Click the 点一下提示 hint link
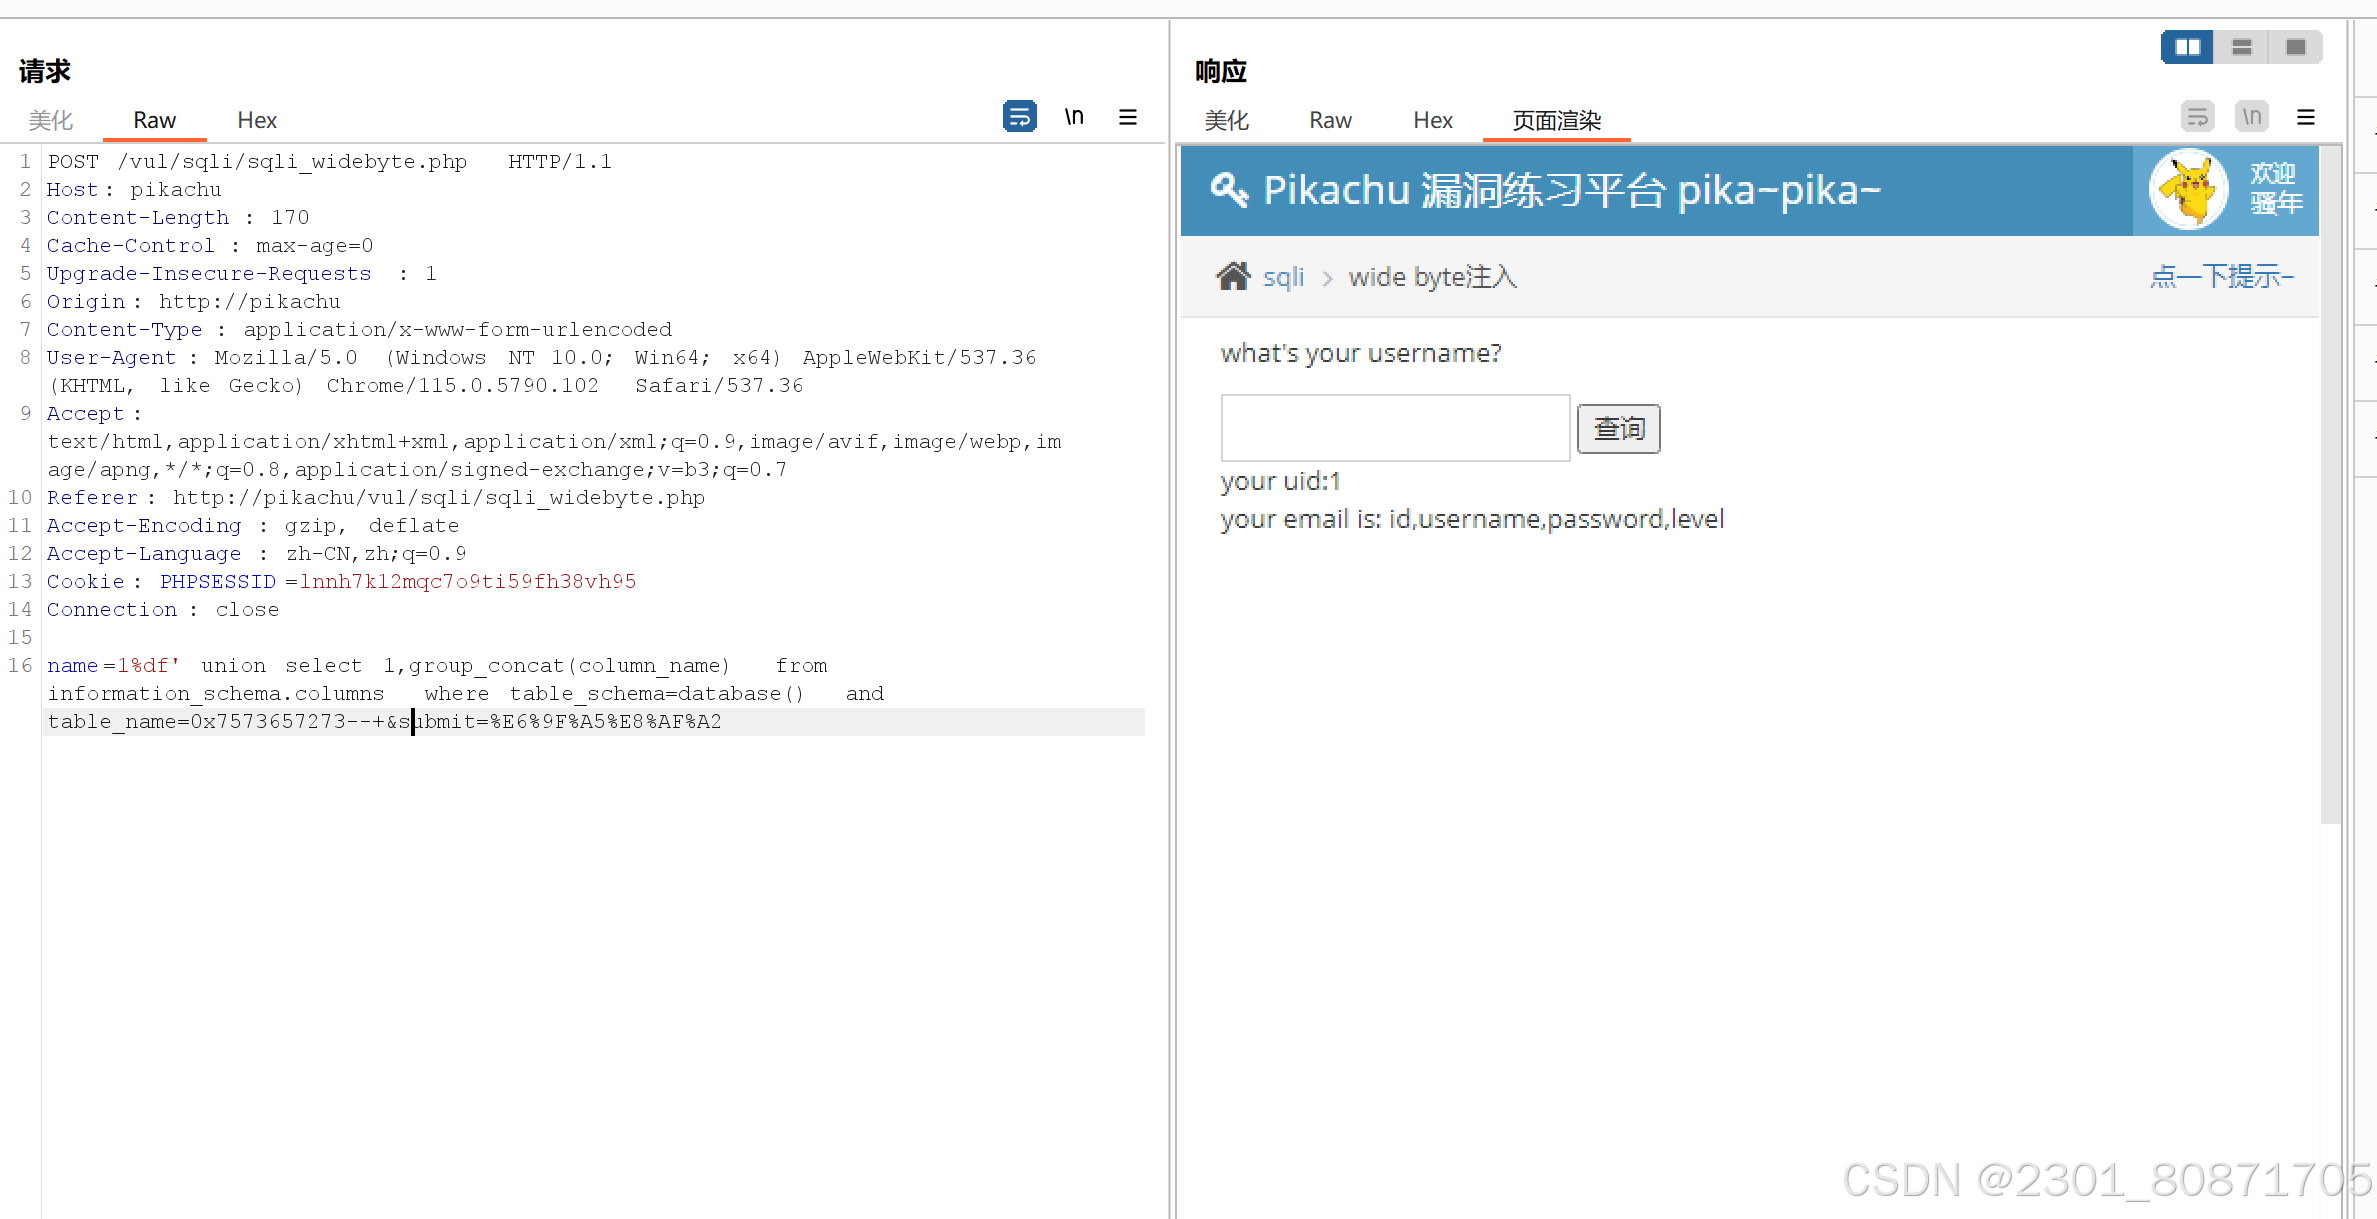Screen dimensions: 2377x1219 [x=2221, y=276]
